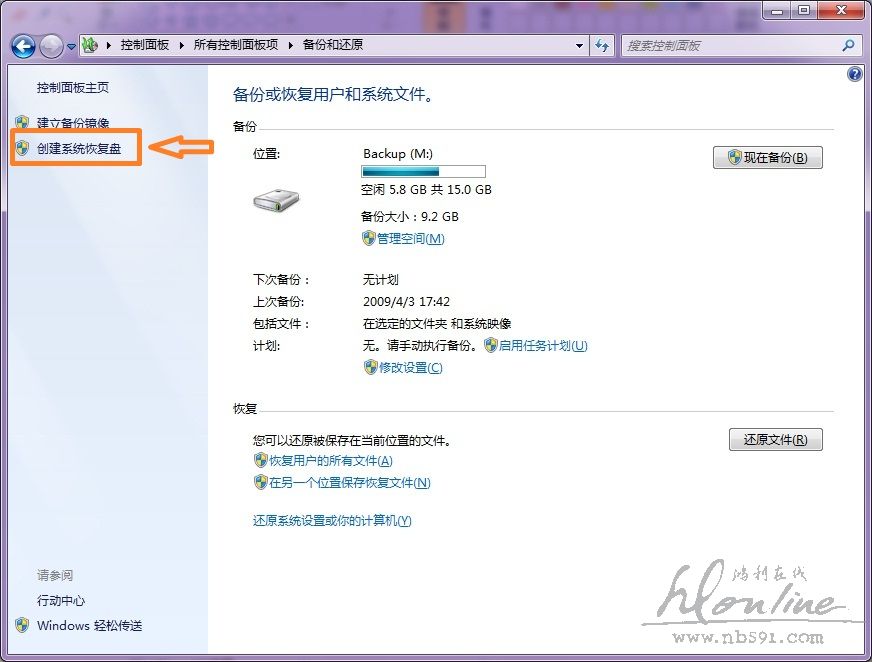Click the text 在选定的文件夹 和系统映像
Image resolution: width=872 pixels, height=662 pixels.
(x=437, y=324)
